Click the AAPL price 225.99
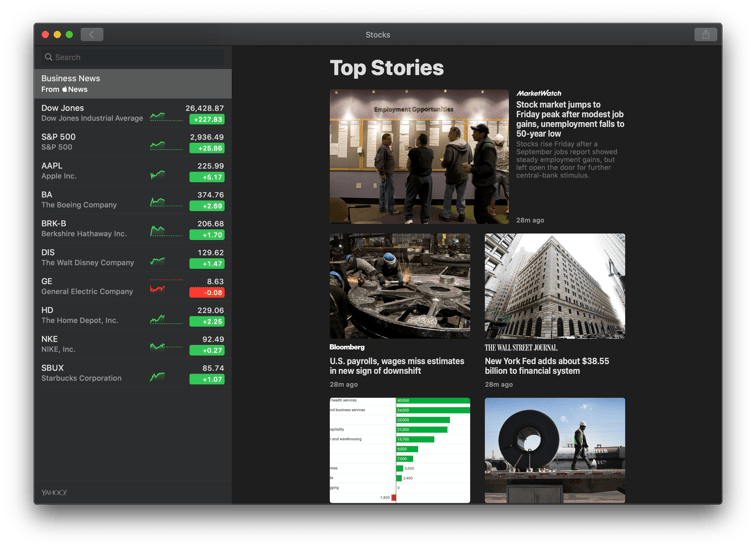The height and width of the screenshot is (549, 756). (x=211, y=166)
